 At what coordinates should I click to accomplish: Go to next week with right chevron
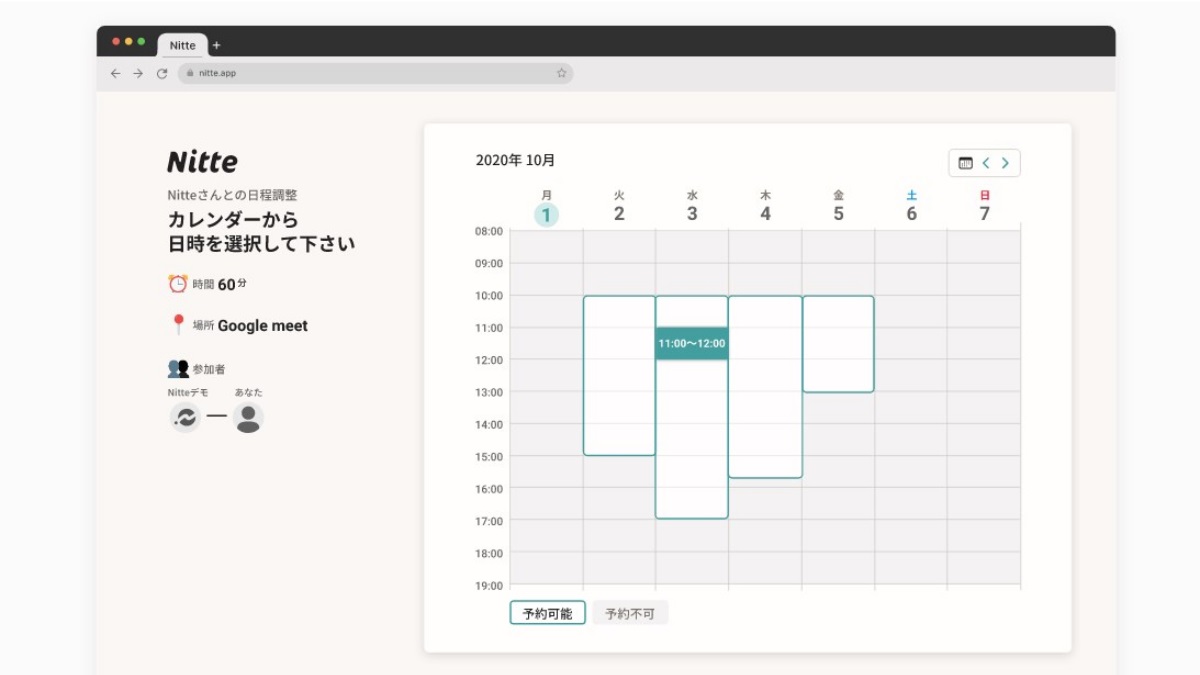1005,163
